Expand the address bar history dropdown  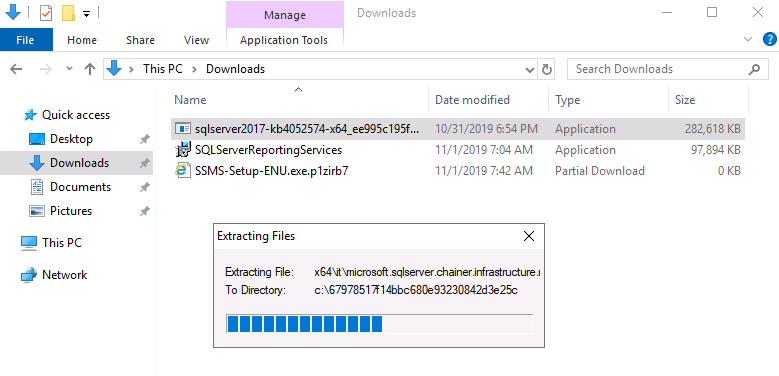tap(530, 70)
